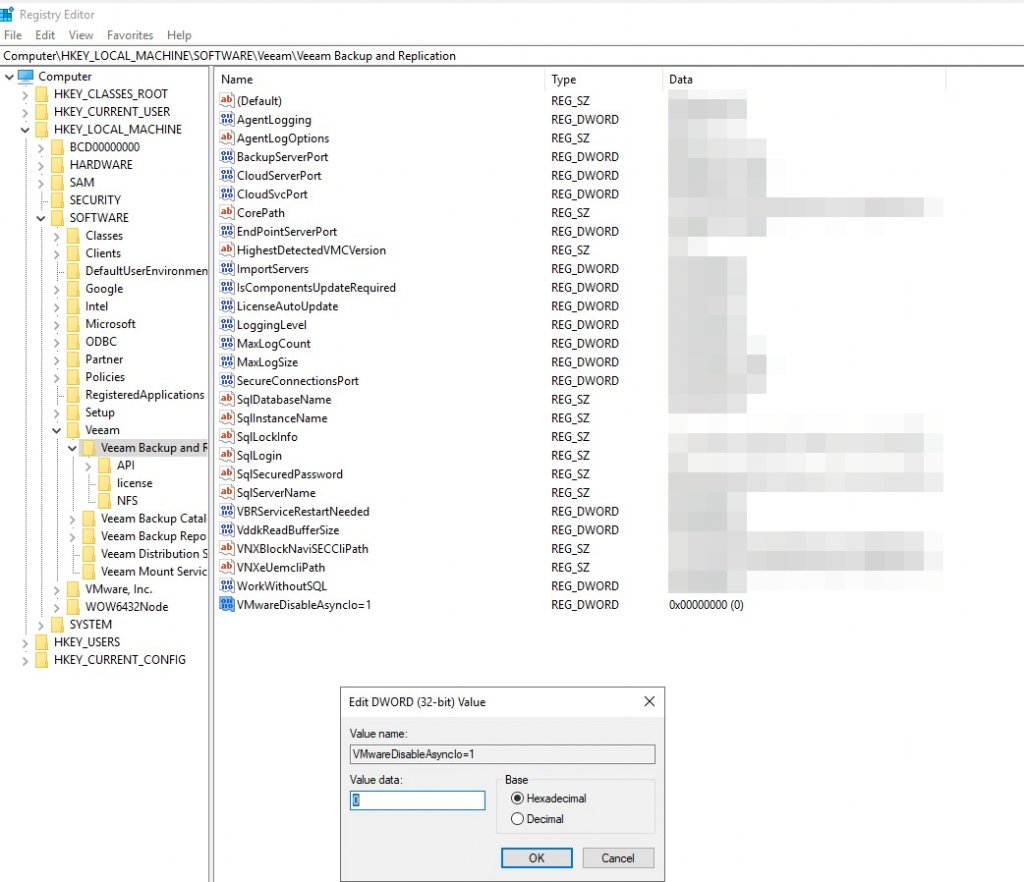Click the HighestDetectedVMCVersion string icon
The width and height of the screenshot is (1024, 882).
[227, 249]
